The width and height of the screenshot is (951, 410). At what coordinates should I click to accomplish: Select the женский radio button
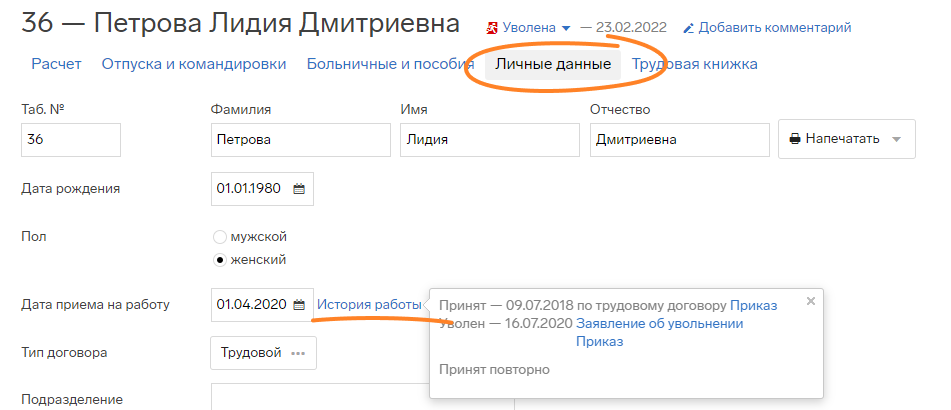220,260
